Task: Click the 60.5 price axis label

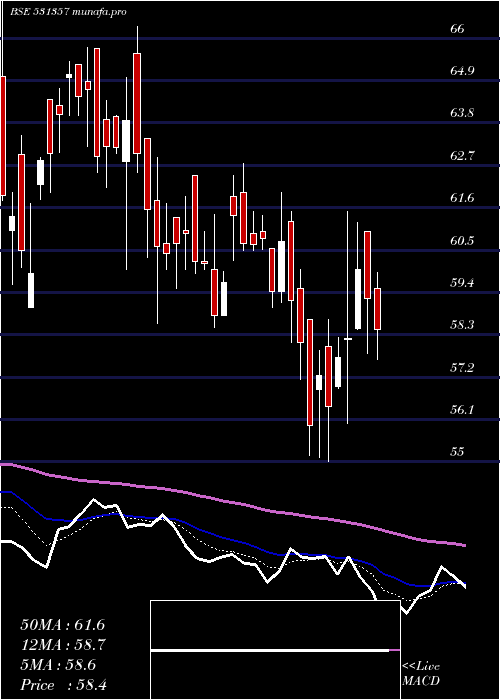Action: pyautogui.click(x=461, y=241)
